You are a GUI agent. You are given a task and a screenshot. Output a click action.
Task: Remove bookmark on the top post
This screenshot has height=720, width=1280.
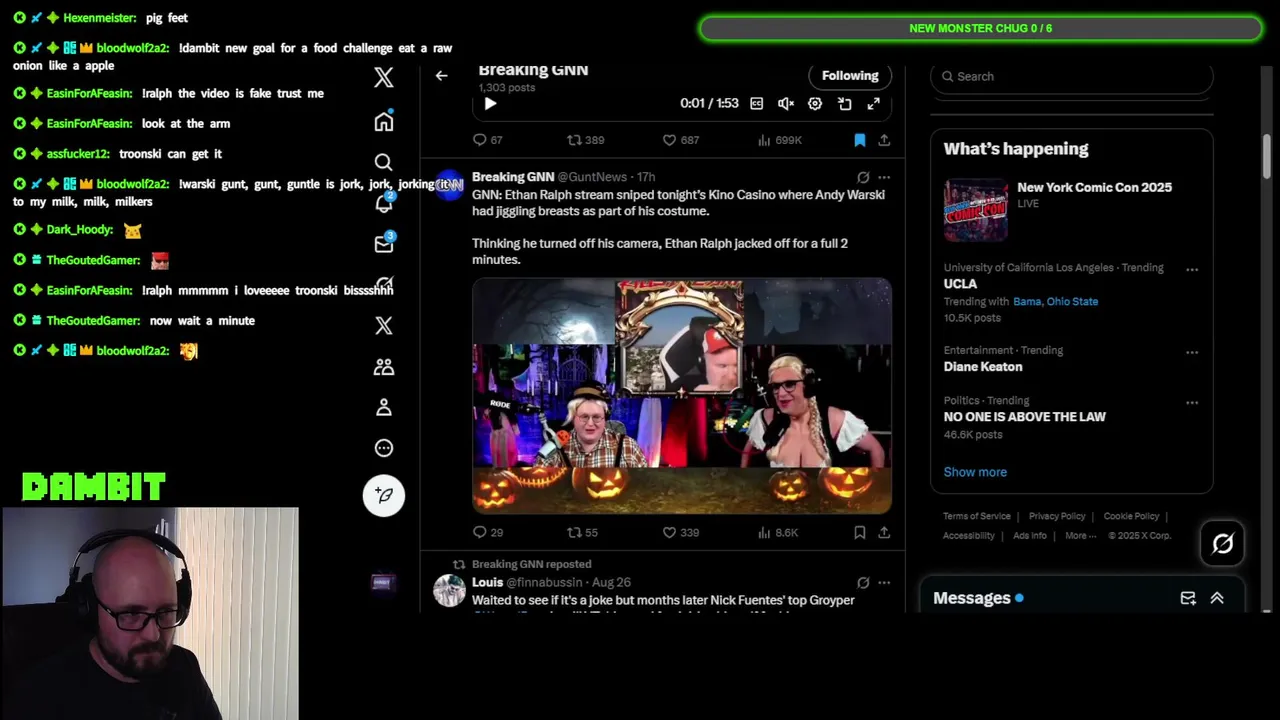point(859,140)
